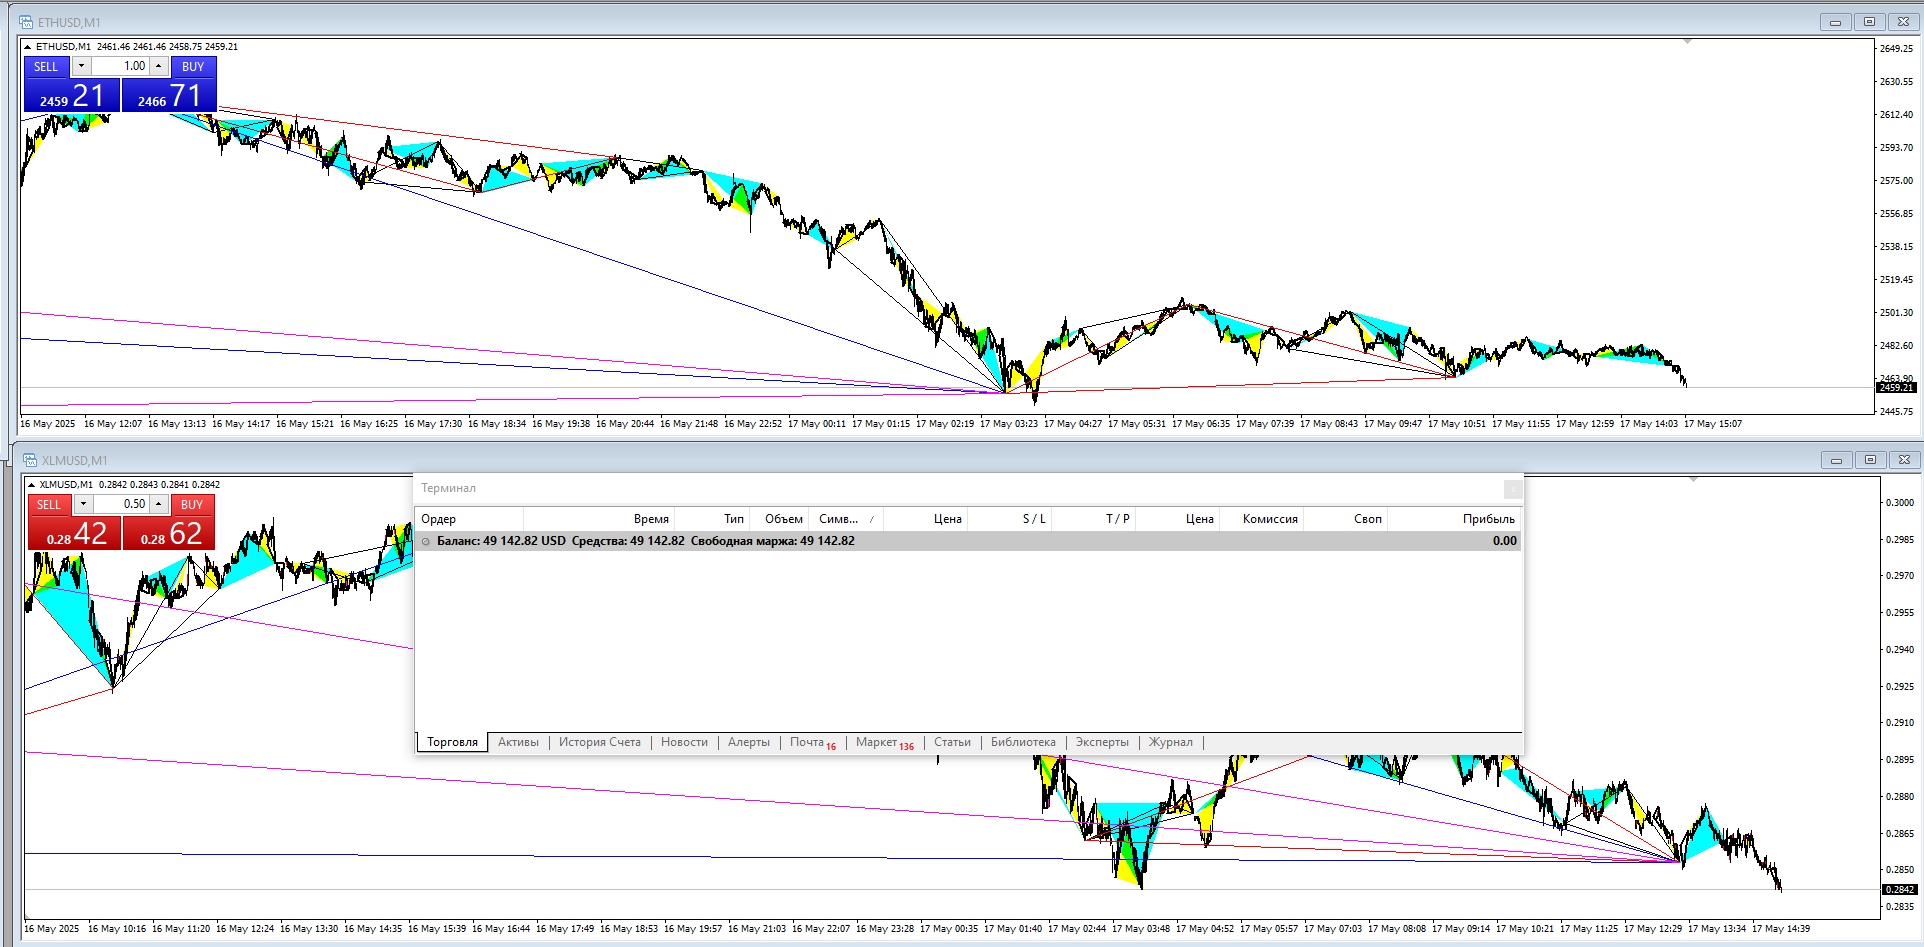1924x947 pixels.
Task: Collapse the XLMUSD one-click trading panel triangle
Action: click(x=31, y=485)
